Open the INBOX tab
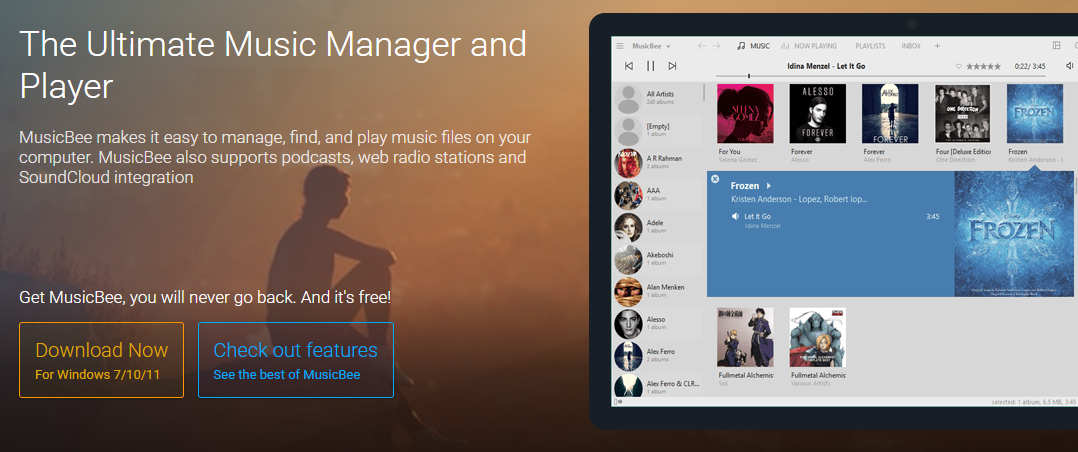 pyautogui.click(x=911, y=46)
